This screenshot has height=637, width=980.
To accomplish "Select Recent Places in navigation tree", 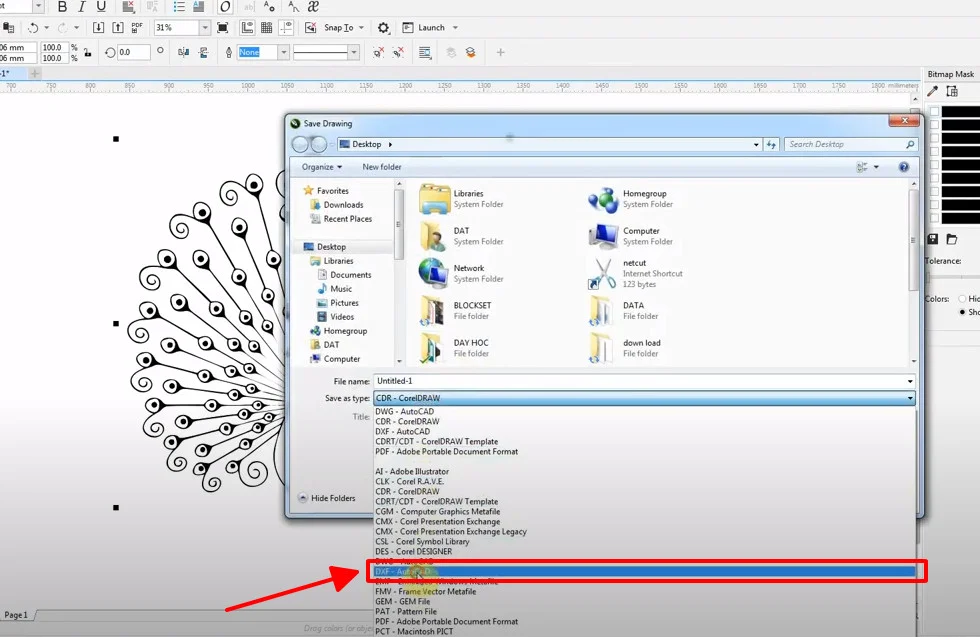I will 341,219.
